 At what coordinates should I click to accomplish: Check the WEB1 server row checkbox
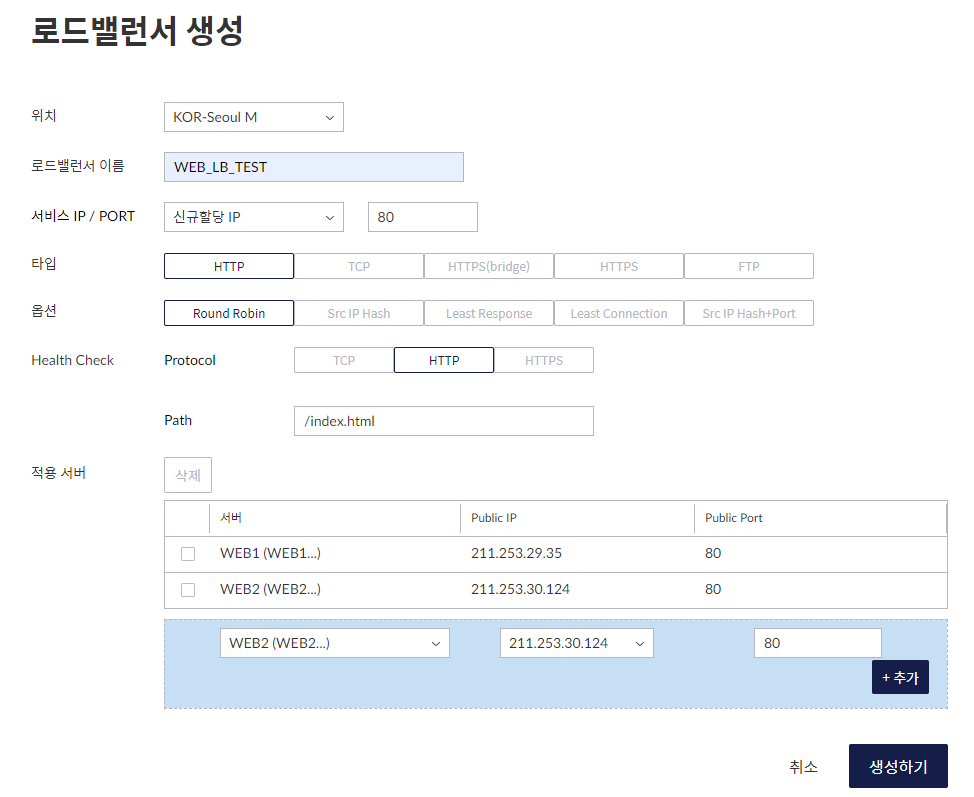click(188, 554)
